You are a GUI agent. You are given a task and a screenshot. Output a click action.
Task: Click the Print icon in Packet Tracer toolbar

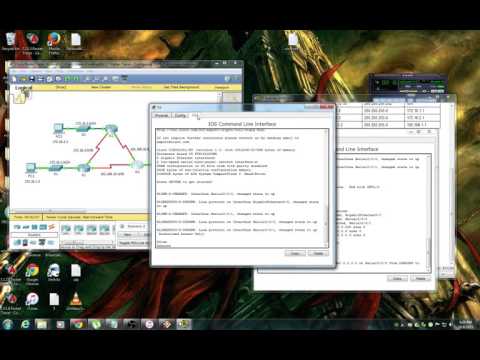click(x=41, y=79)
